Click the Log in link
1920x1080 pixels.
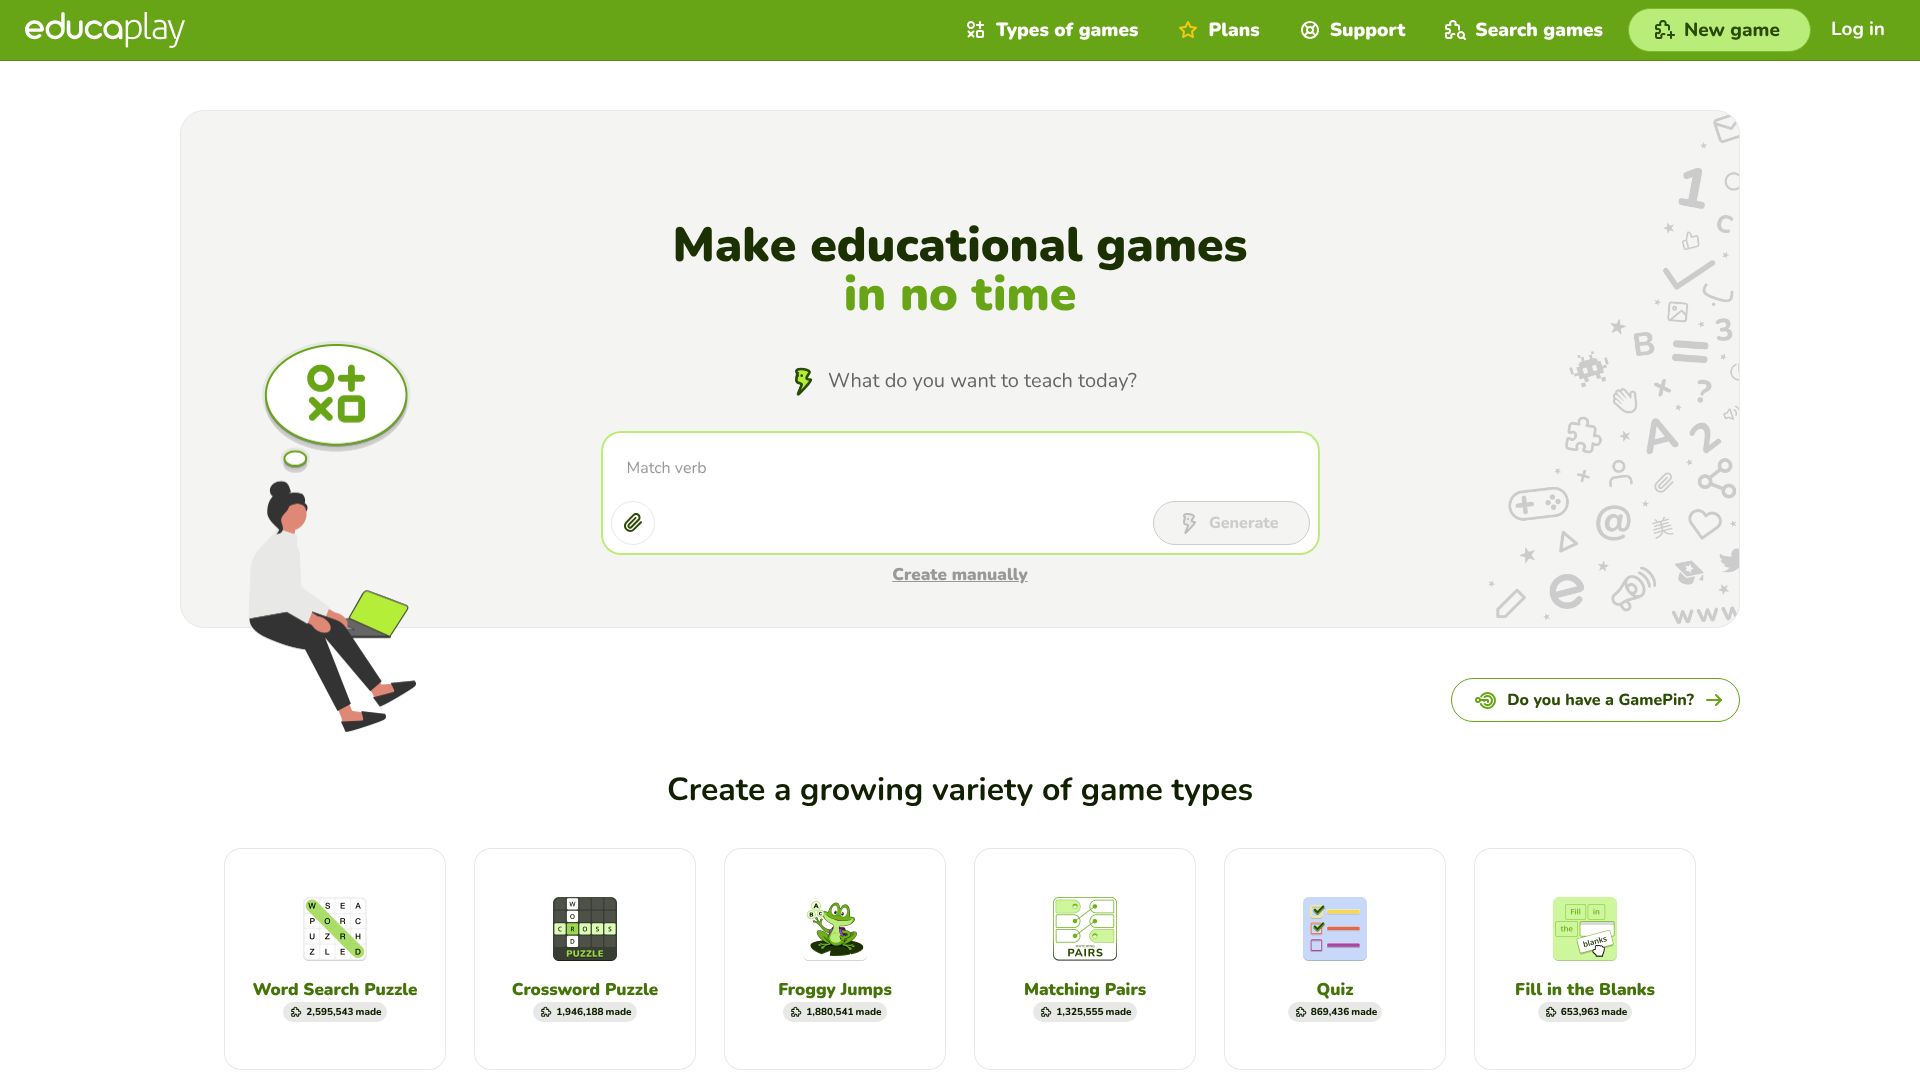pos(1857,29)
